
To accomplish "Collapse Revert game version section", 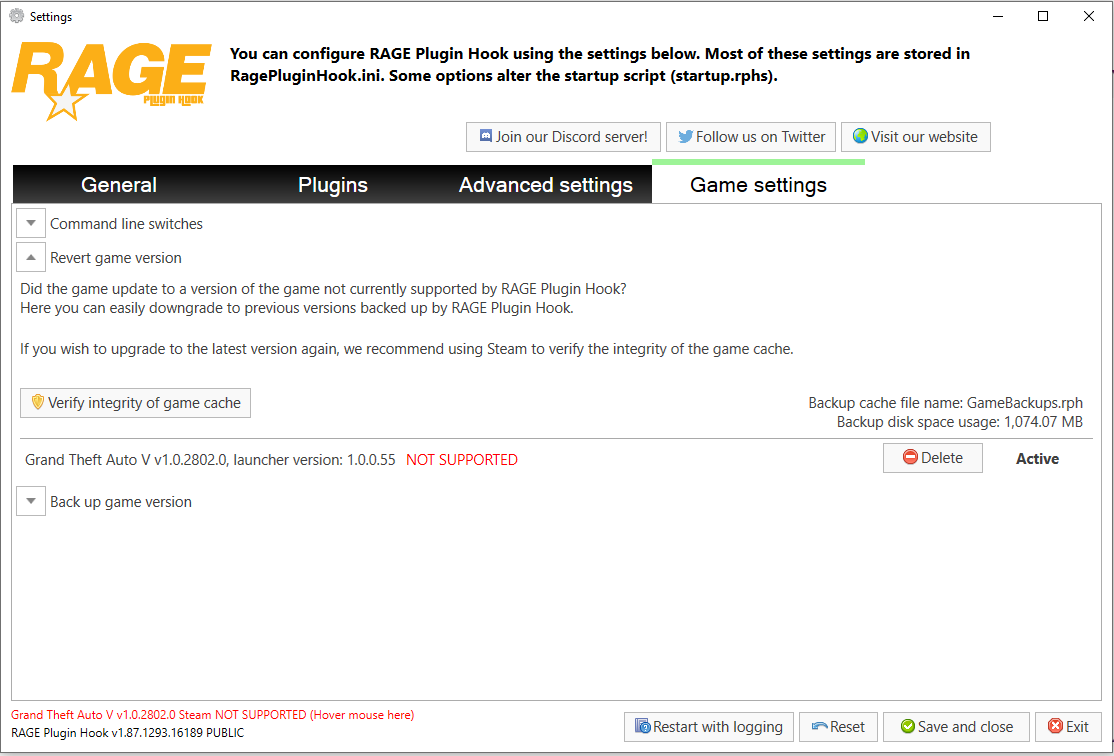I will (31, 258).
